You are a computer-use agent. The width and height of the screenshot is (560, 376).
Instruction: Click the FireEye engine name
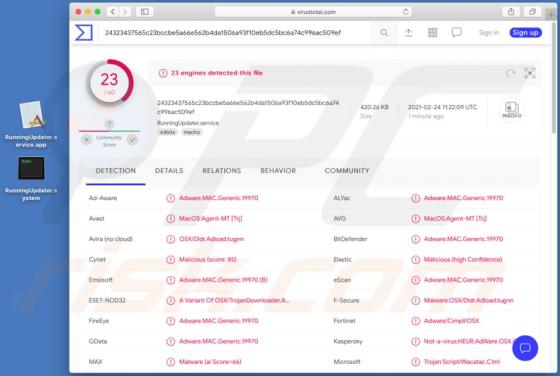(x=99, y=321)
